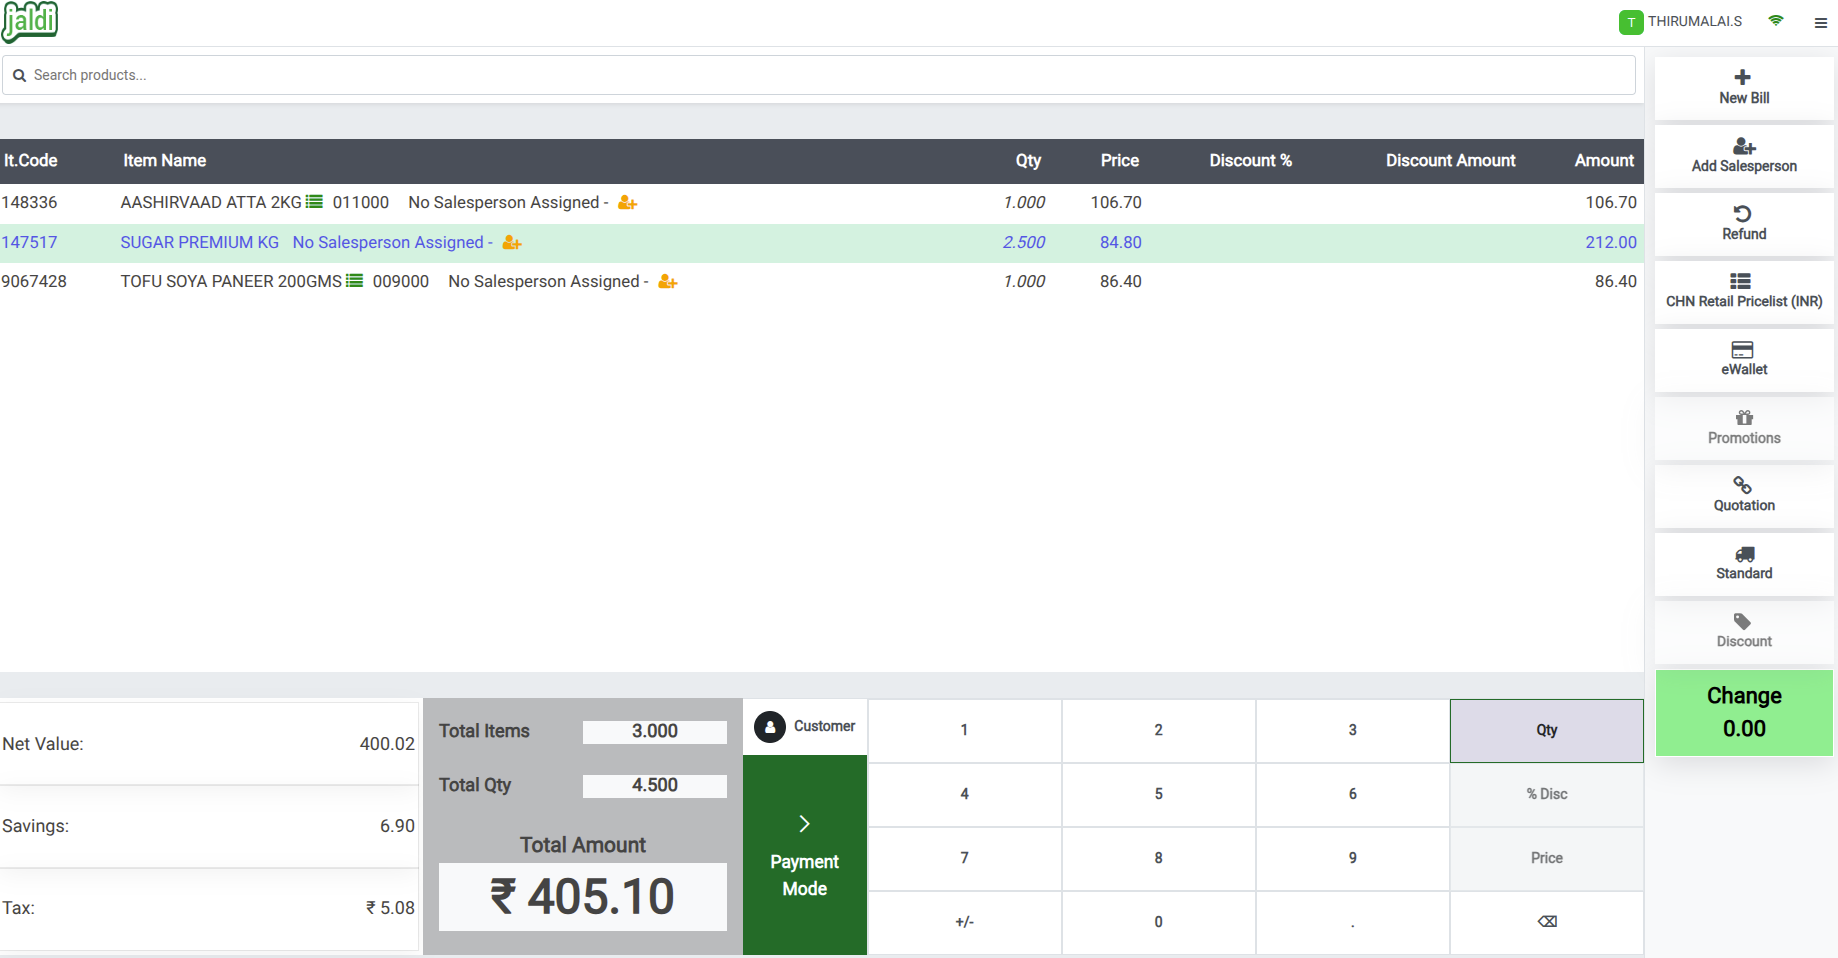This screenshot has width=1838, height=958.
Task: Open the hamburger menu
Action: 1821,22
